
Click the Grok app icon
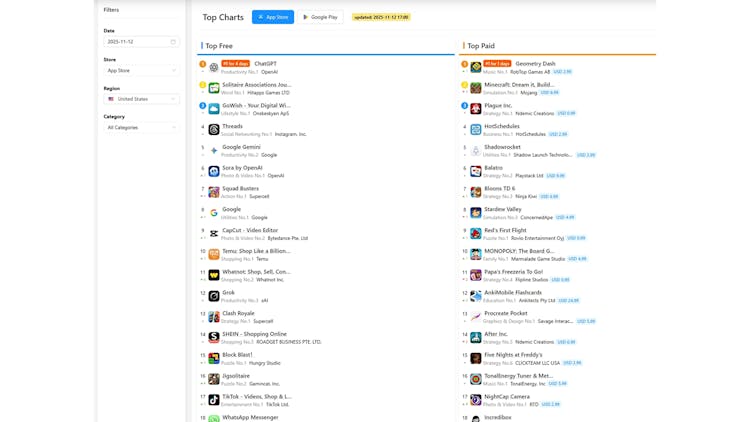(x=214, y=296)
